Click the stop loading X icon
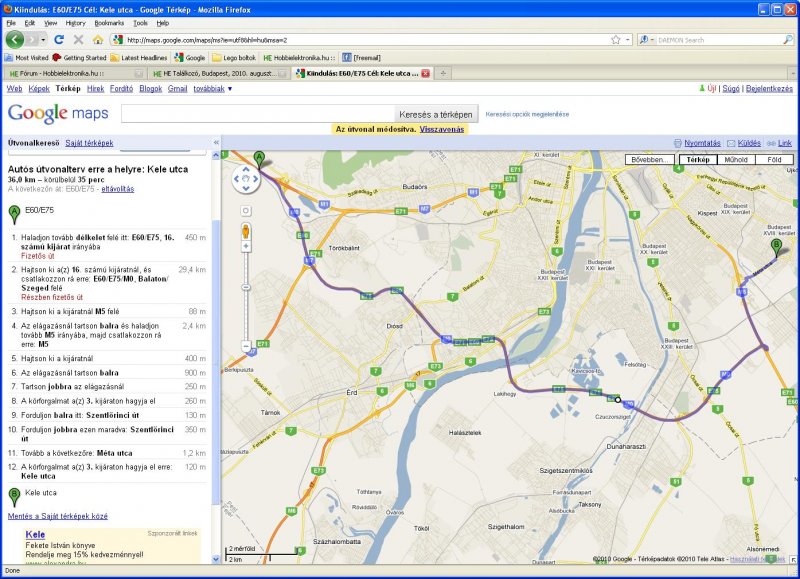The image size is (800, 579). pyautogui.click(x=78, y=40)
